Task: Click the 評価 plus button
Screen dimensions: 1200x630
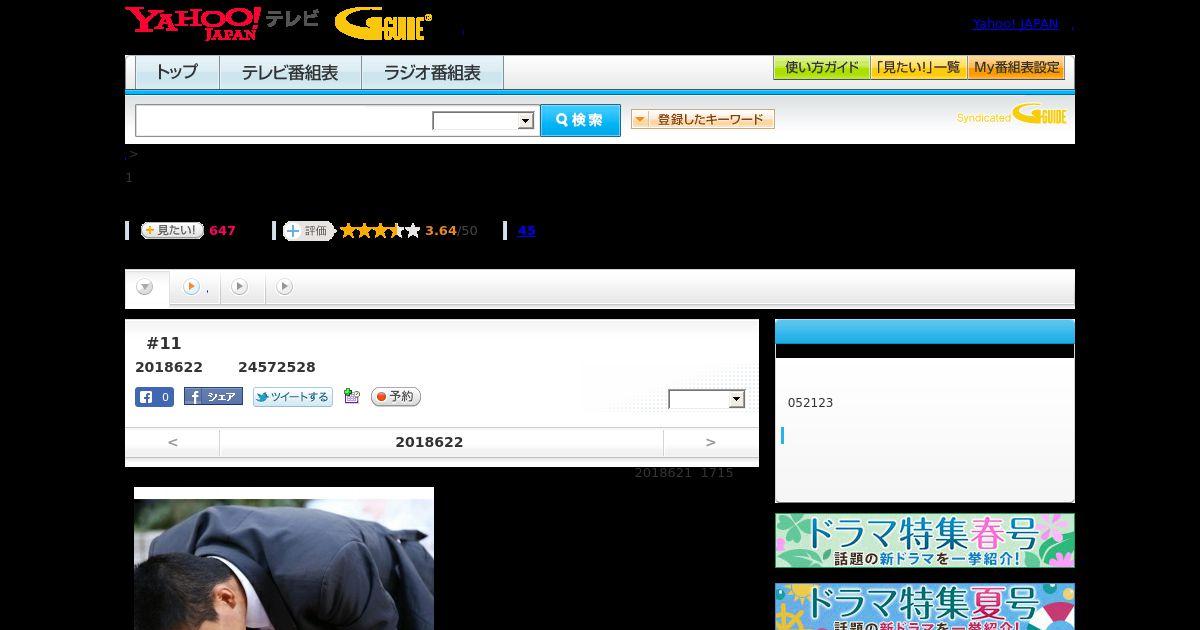Action: (308, 231)
